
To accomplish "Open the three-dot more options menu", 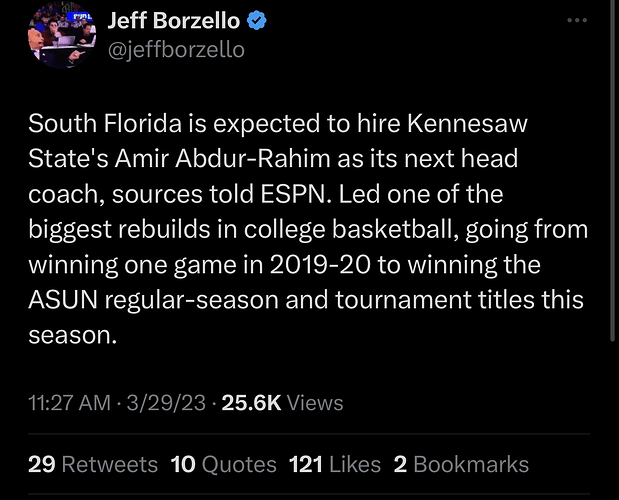I will pyautogui.click(x=577, y=20).
